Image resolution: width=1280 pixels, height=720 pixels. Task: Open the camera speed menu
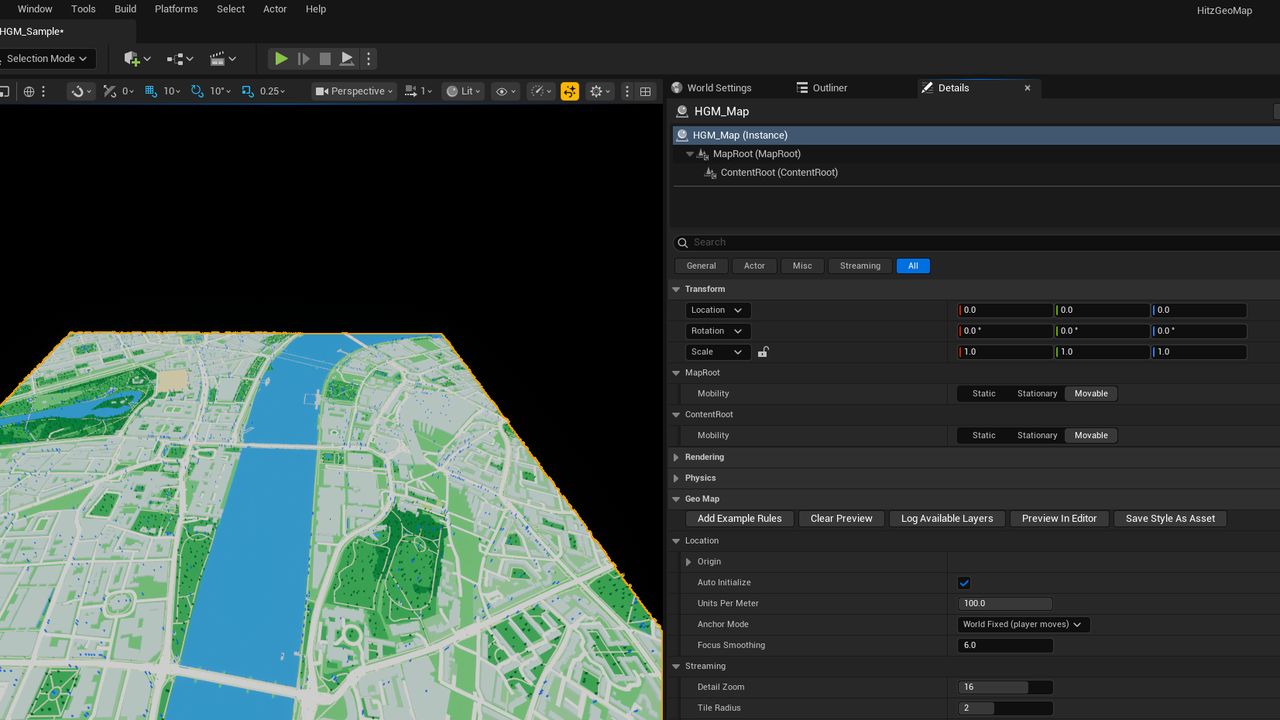click(x=418, y=91)
